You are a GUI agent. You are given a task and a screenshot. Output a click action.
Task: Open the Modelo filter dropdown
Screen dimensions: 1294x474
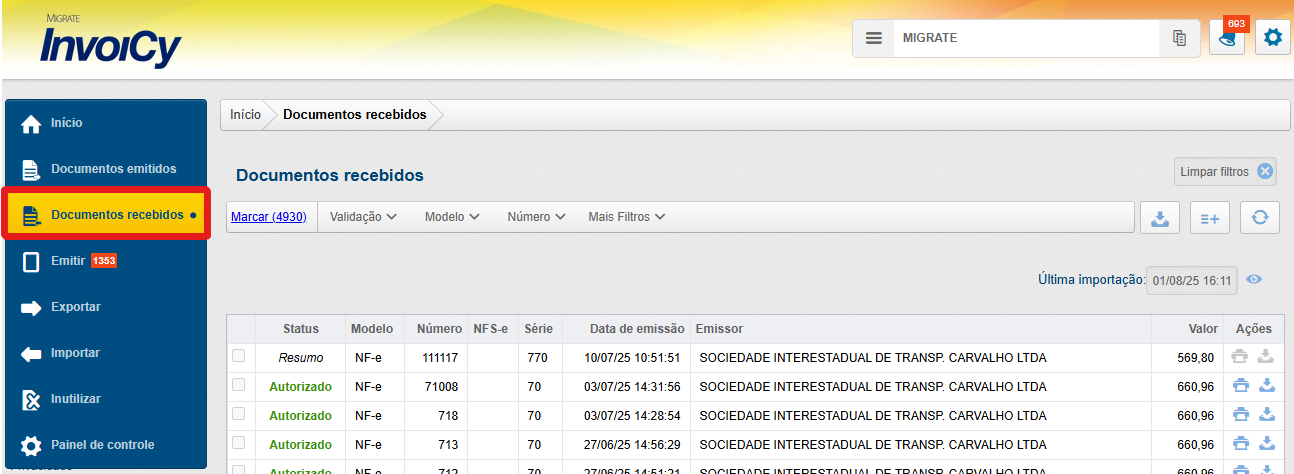click(x=452, y=217)
